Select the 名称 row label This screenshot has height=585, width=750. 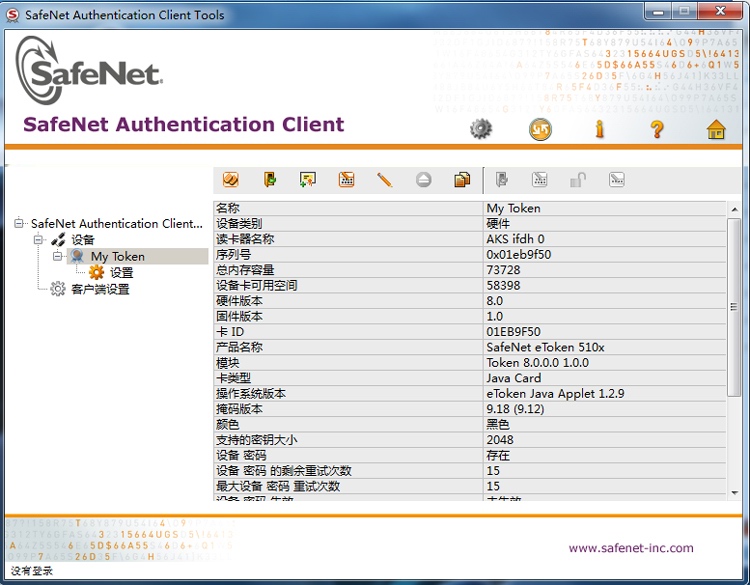tap(228, 208)
